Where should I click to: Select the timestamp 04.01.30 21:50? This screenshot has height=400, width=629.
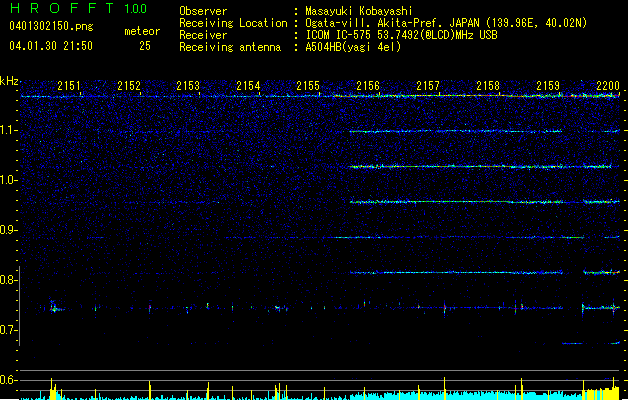point(51,46)
